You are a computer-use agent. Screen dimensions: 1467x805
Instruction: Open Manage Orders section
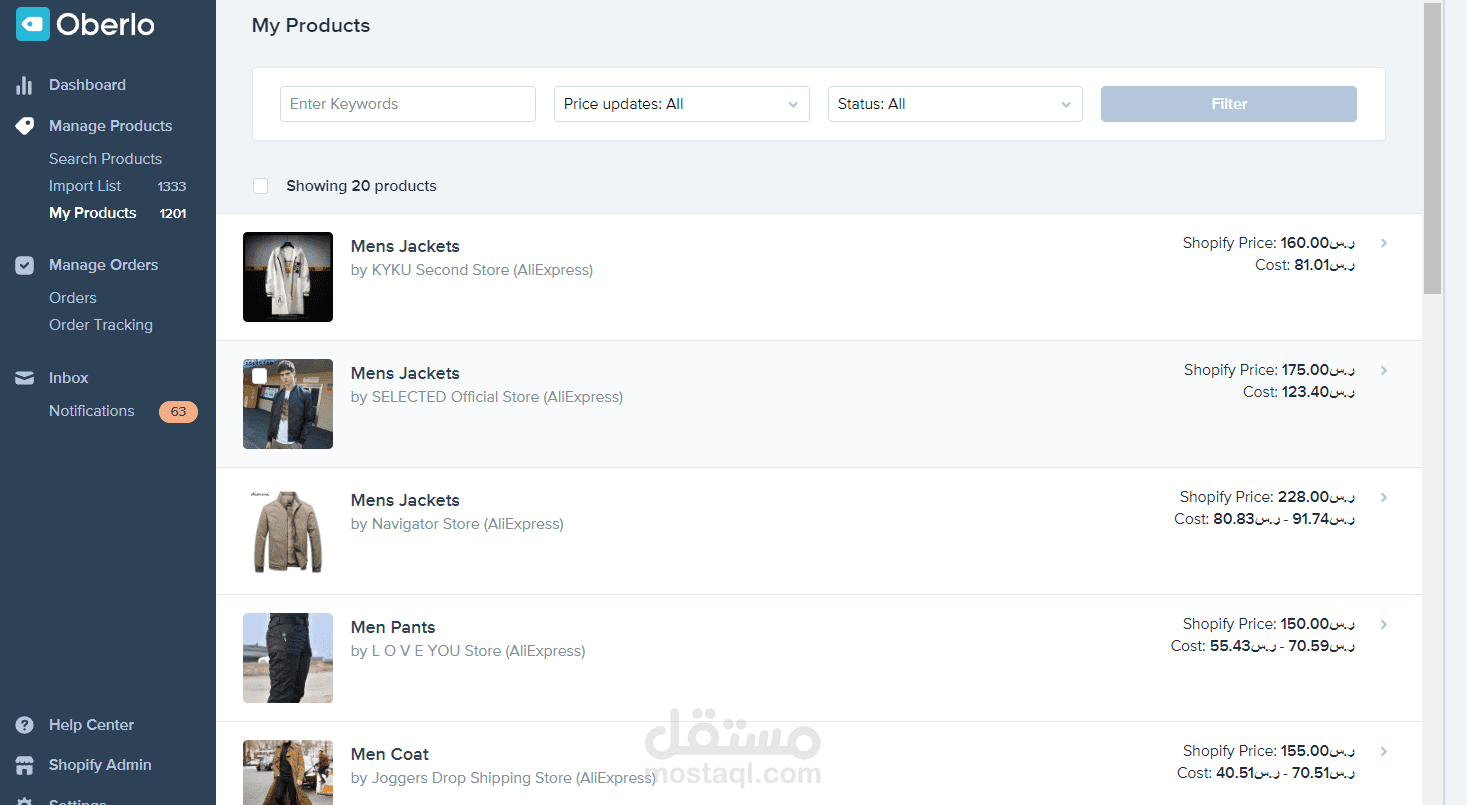[x=103, y=265]
